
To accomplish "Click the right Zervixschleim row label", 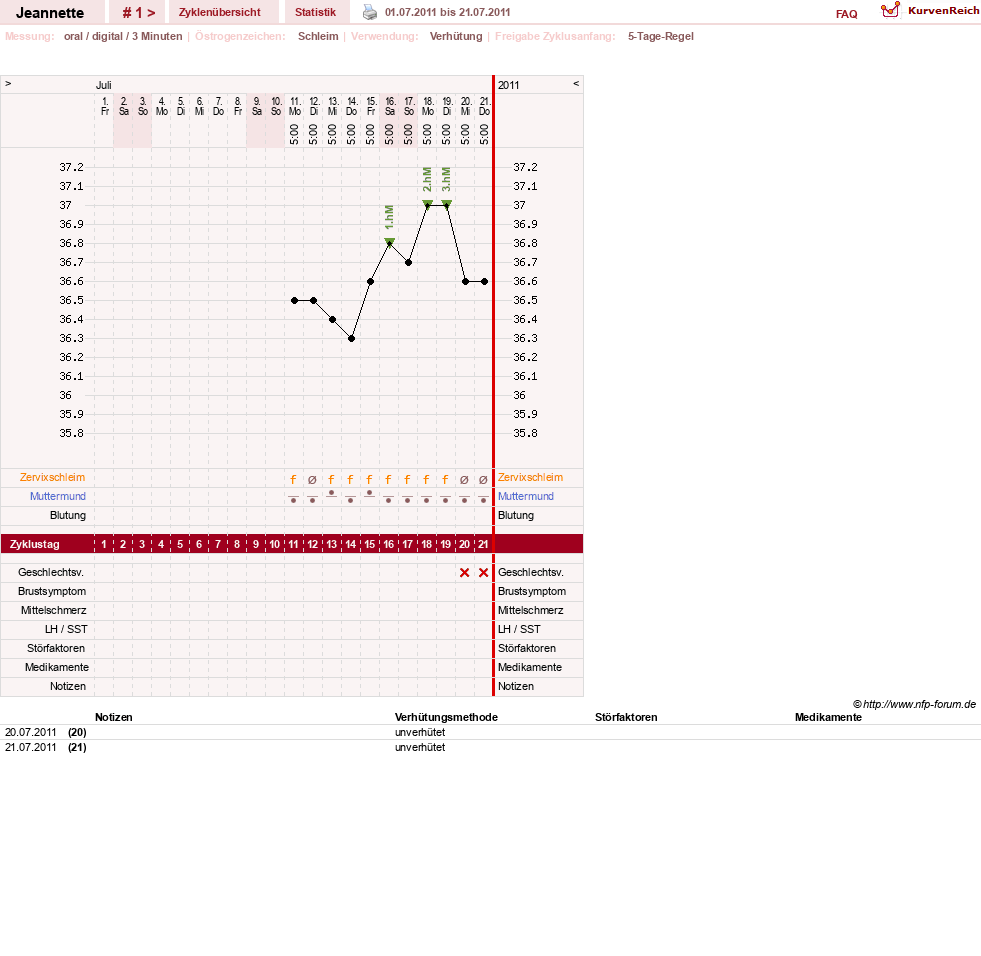I will pos(531,477).
